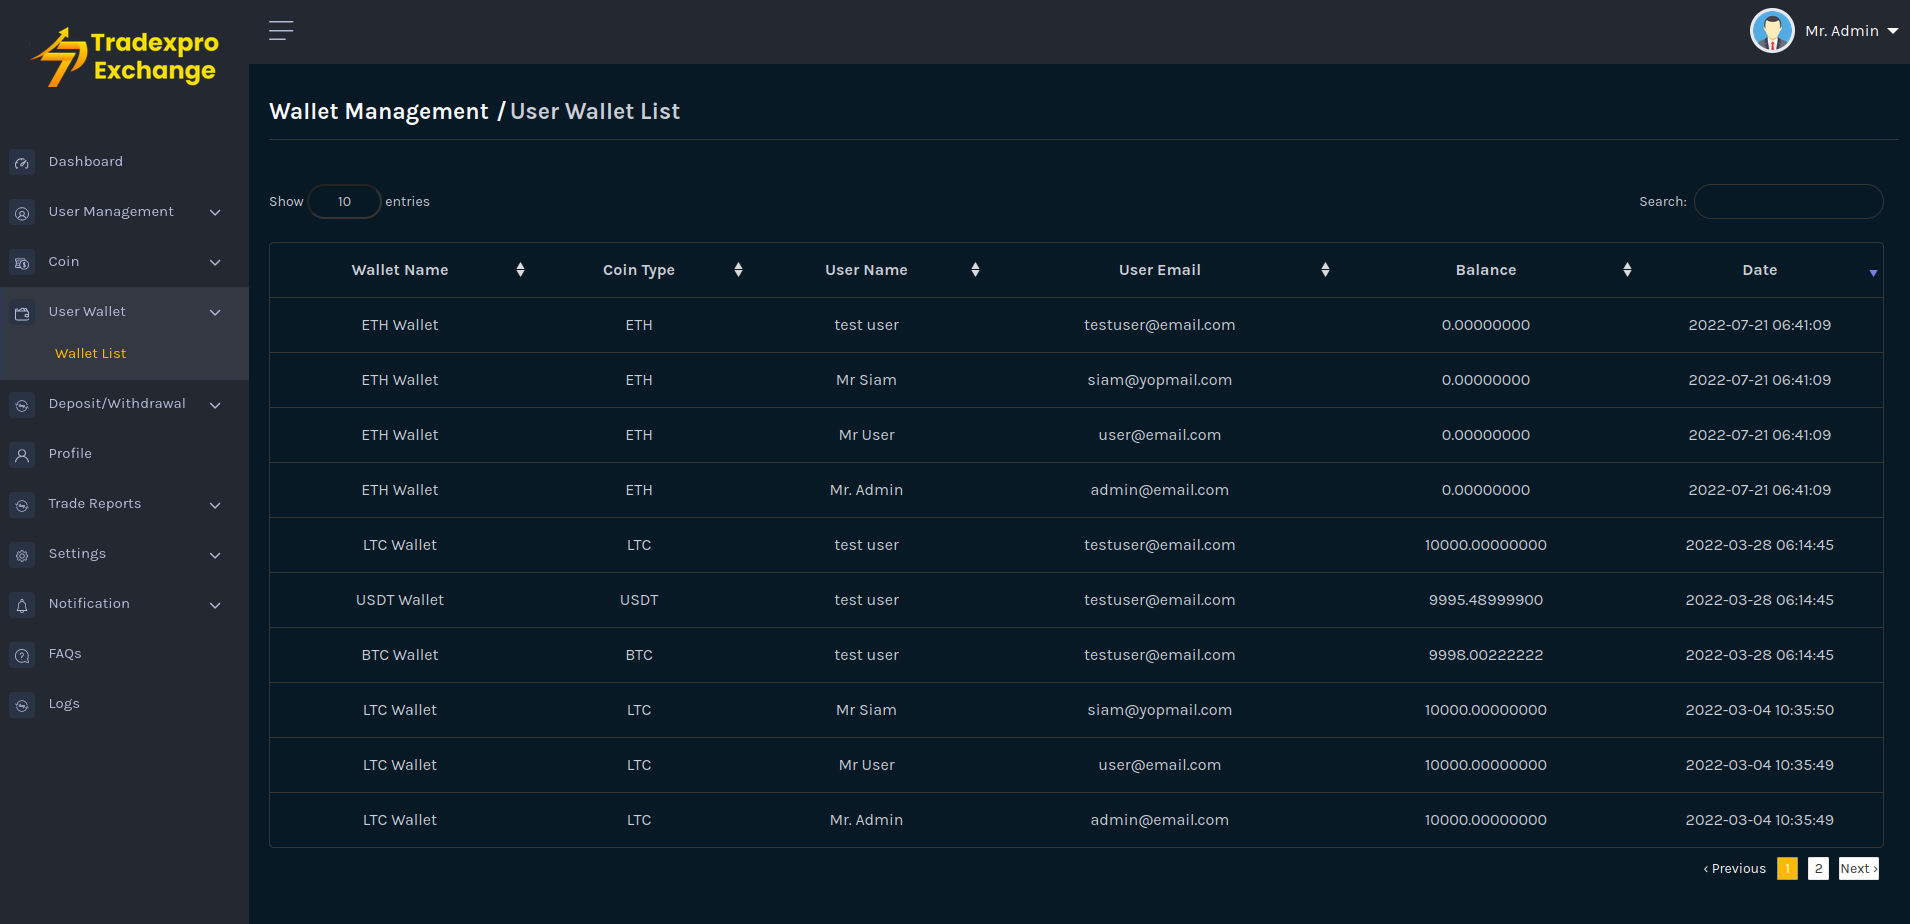Go to the Next page
The image size is (1910, 924).
pos(1858,869)
